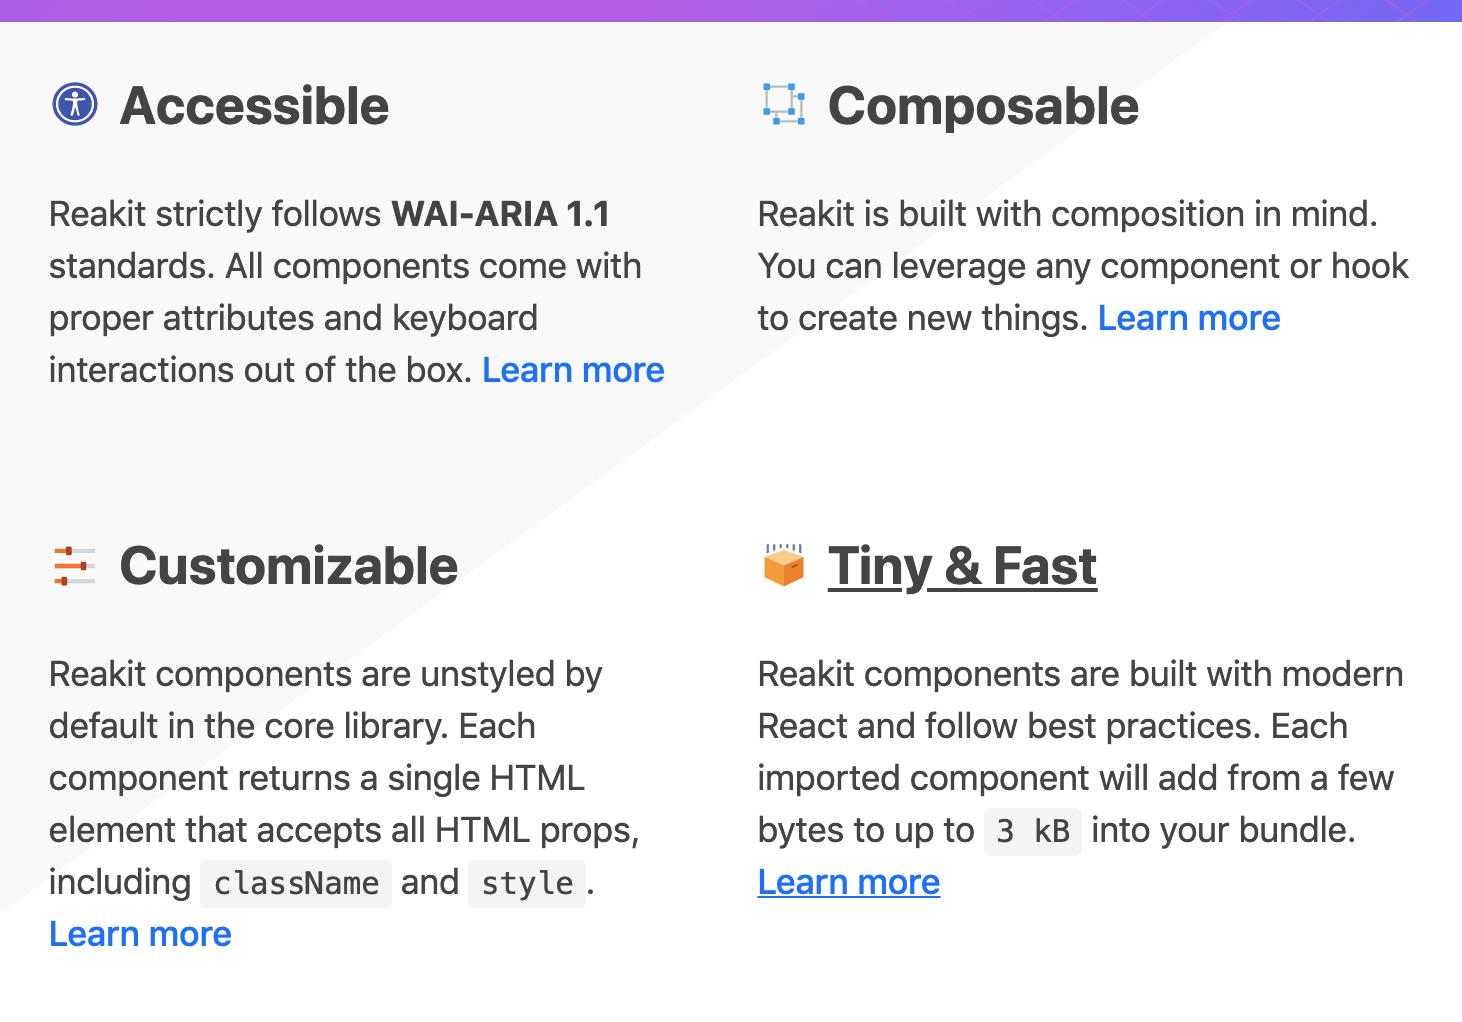Click the Composable heading
The image size is (1462, 1022).
tap(983, 106)
